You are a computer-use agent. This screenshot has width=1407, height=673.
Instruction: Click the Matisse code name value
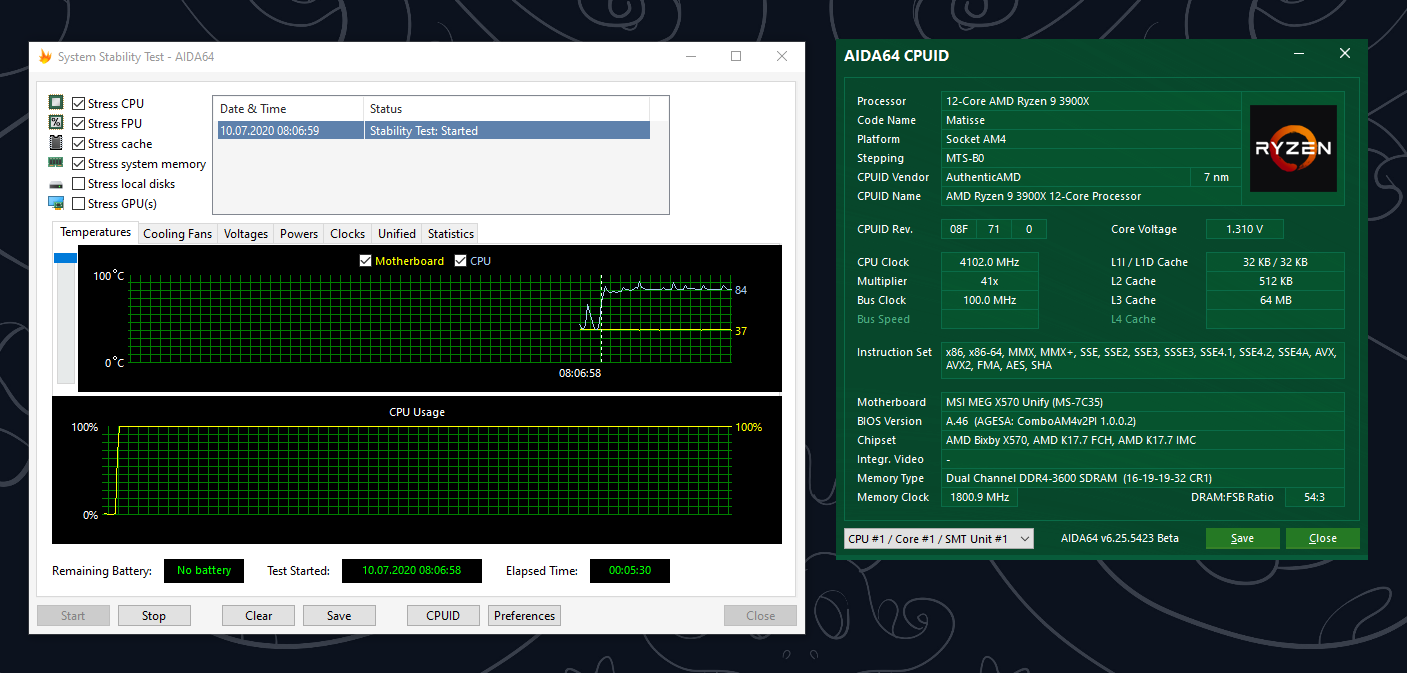coord(1091,120)
